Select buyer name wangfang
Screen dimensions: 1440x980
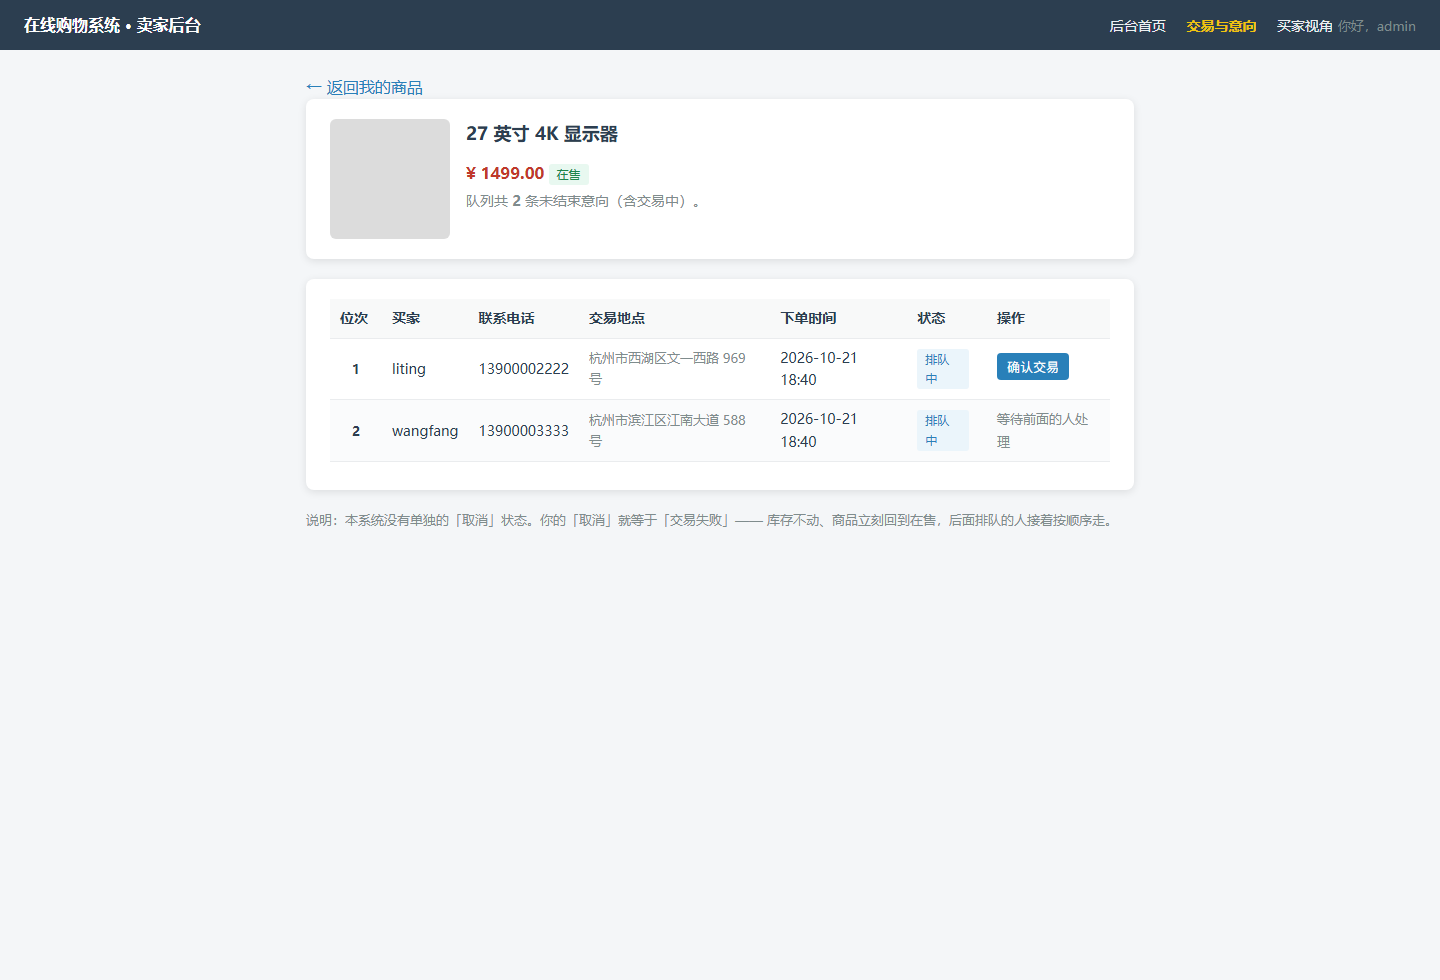425,431
